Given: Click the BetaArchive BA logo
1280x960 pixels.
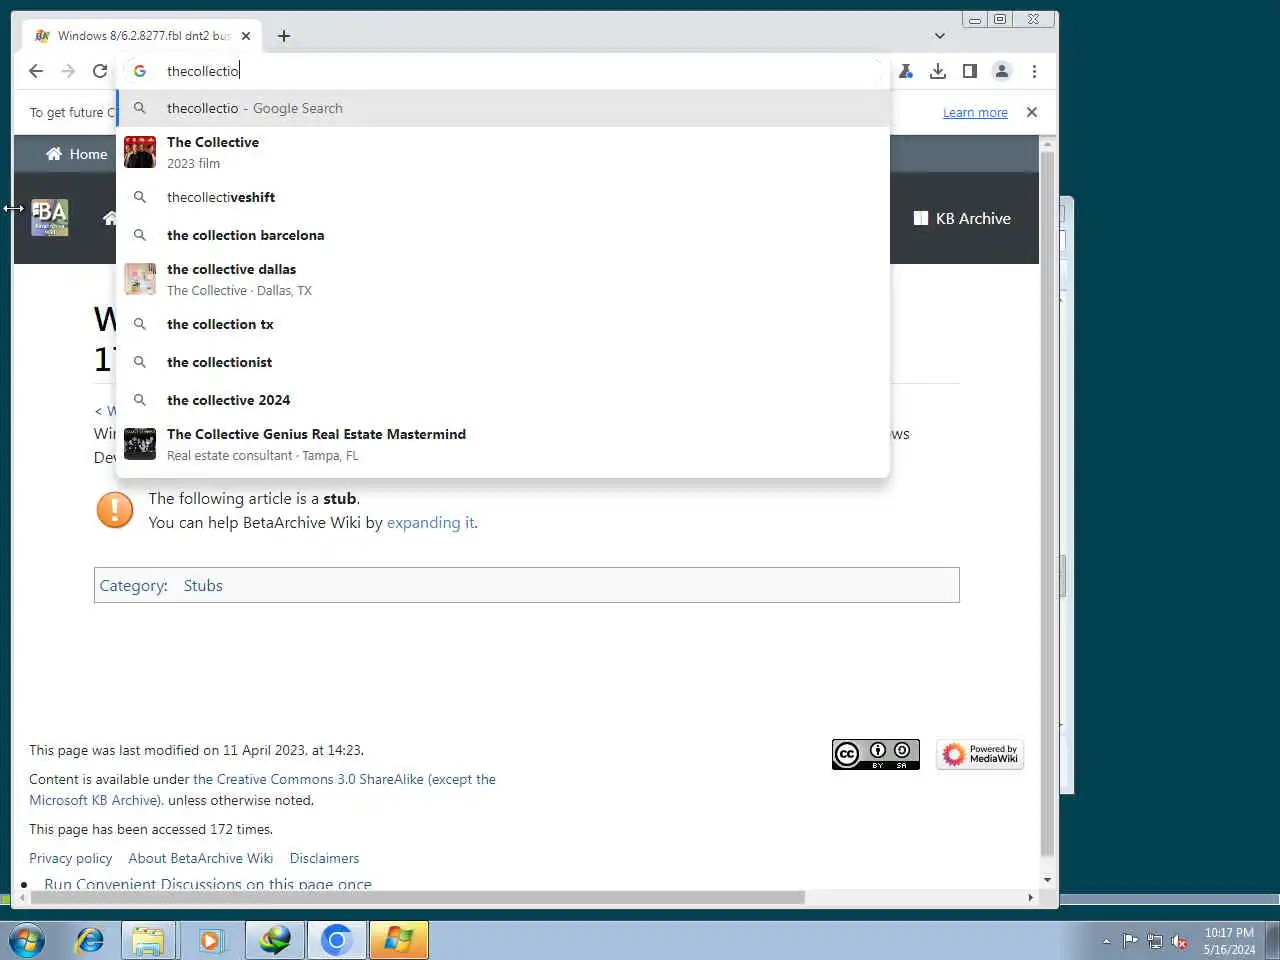Looking at the screenshot, I should click(49, 217).
